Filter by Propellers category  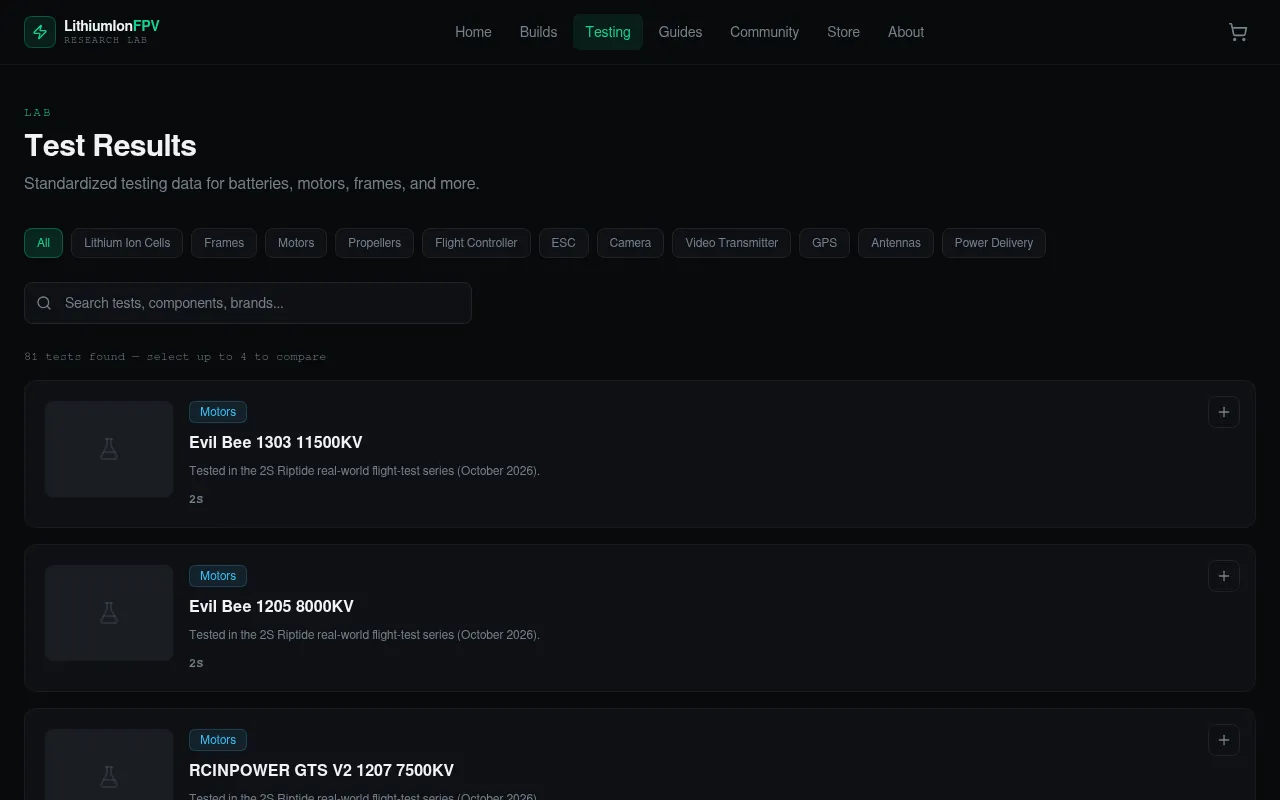tap(374, 243)
